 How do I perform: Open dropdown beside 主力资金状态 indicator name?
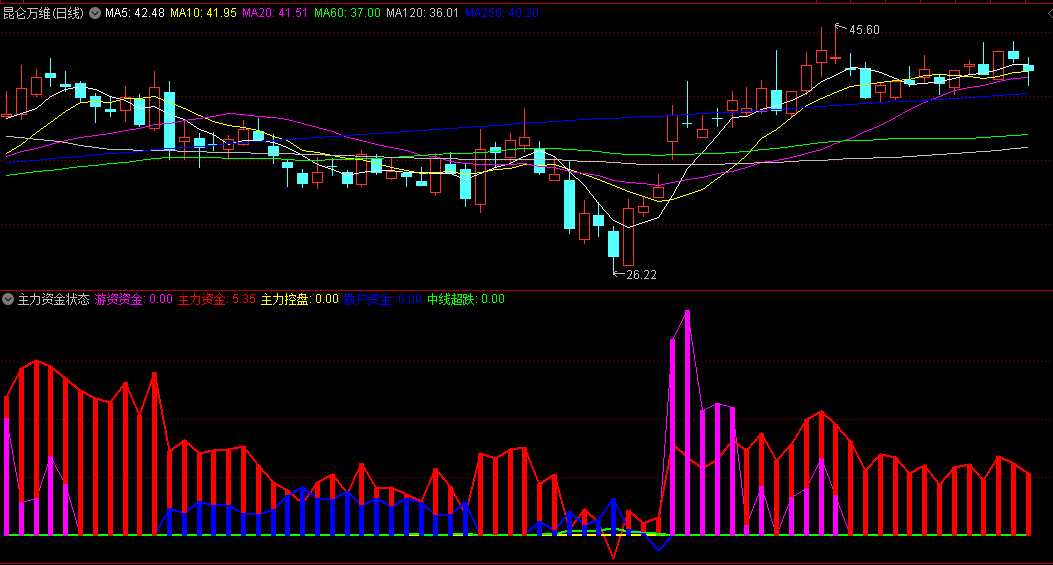pyautogui.click(x=8, y=299)
